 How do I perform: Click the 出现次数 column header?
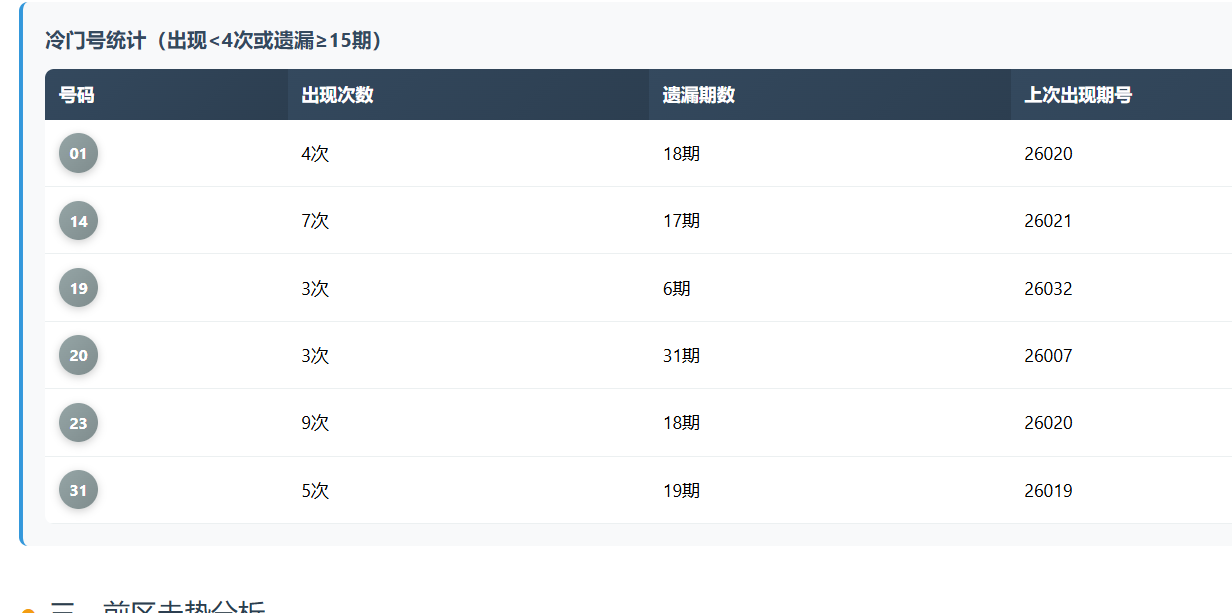[468, 95]
